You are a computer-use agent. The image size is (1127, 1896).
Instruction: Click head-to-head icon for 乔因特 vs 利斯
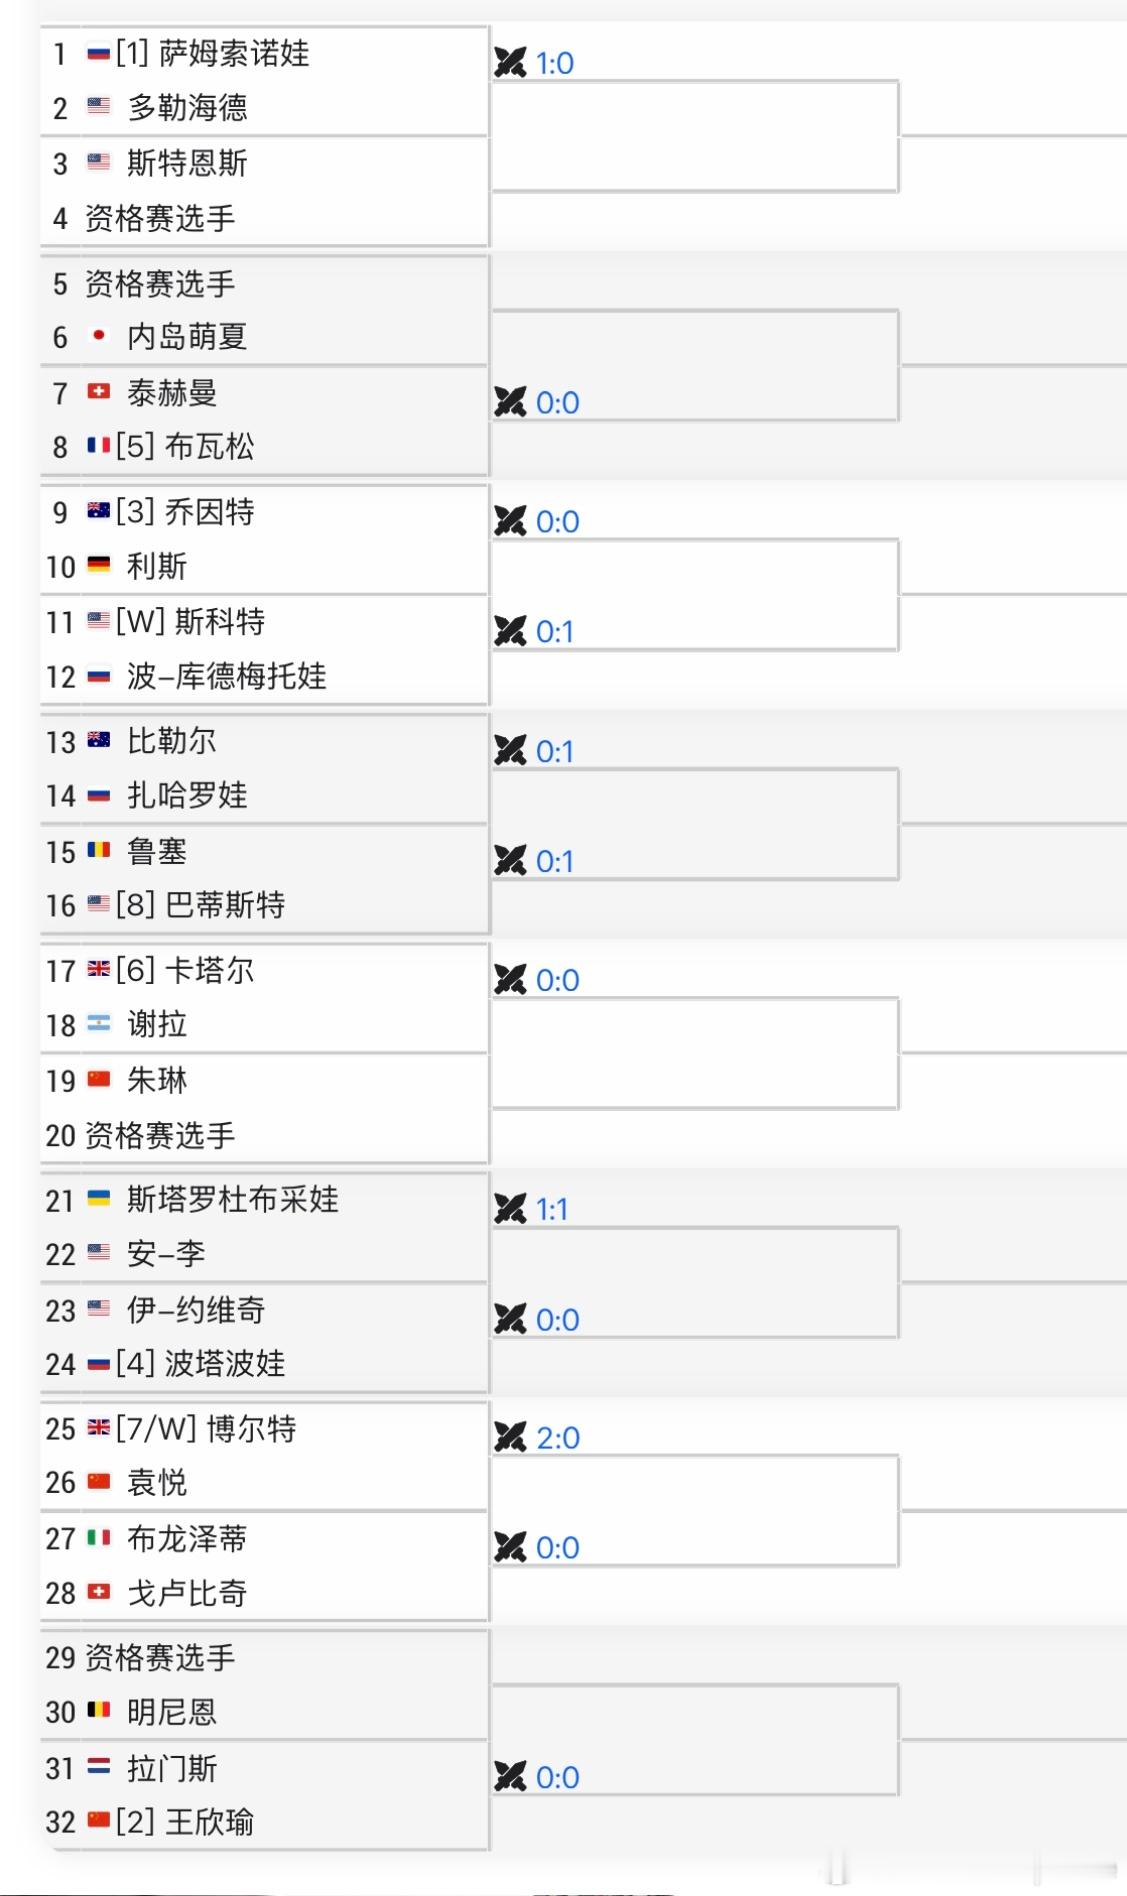[510, 521]
